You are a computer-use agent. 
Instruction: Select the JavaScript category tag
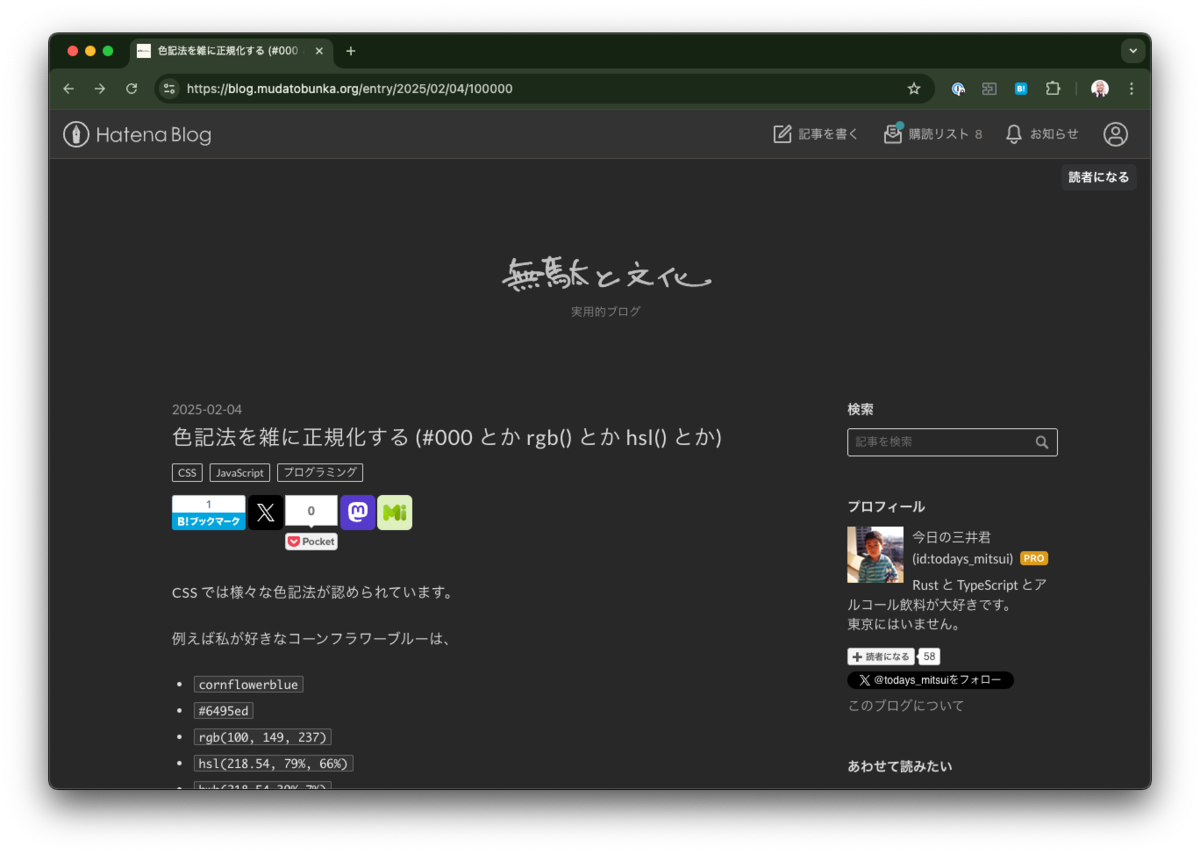click(240, 472)
